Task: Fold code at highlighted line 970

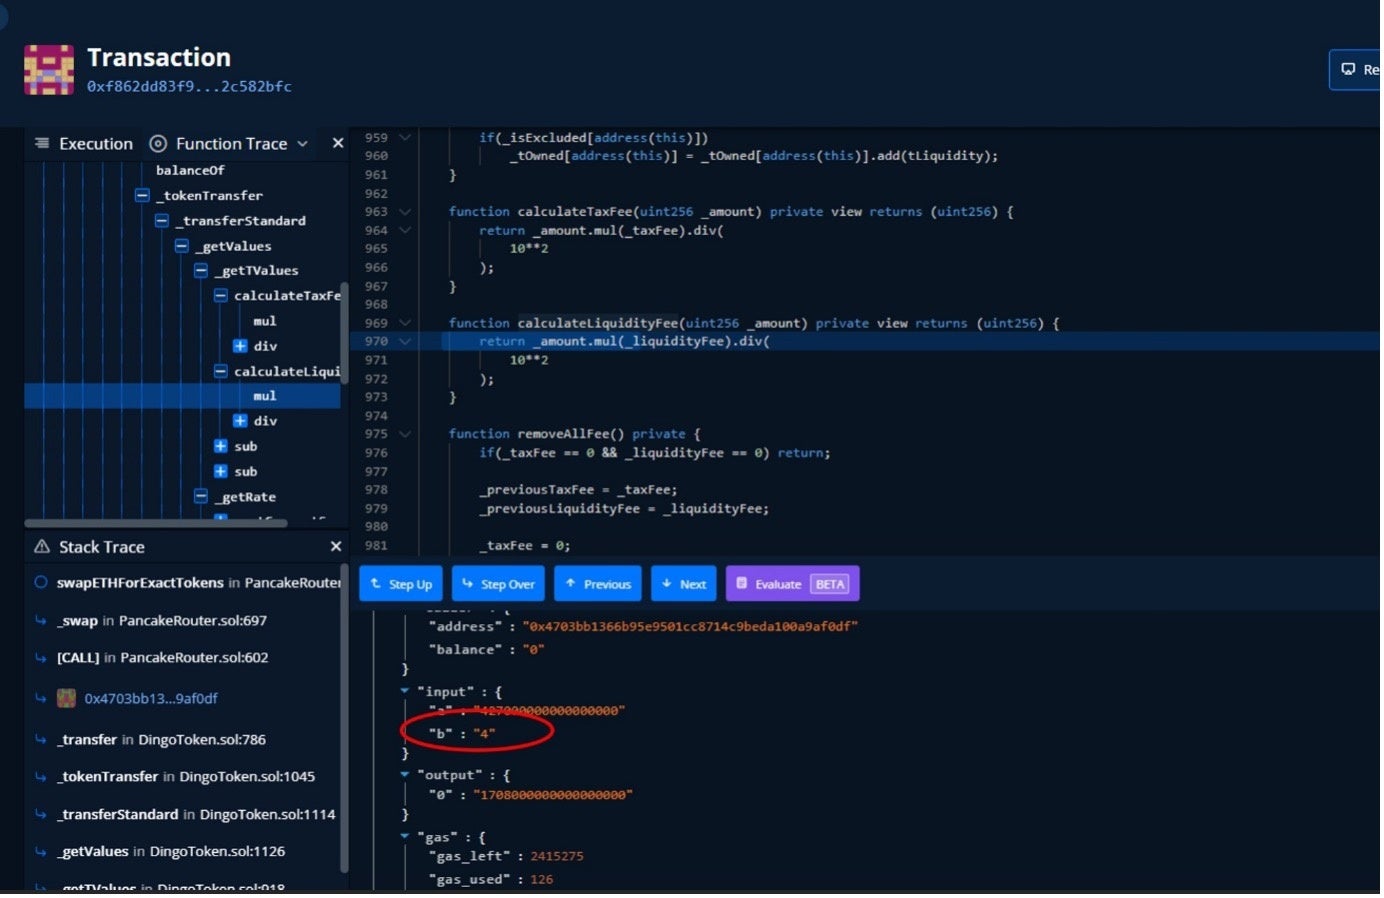Action: [x=405, y=341]
